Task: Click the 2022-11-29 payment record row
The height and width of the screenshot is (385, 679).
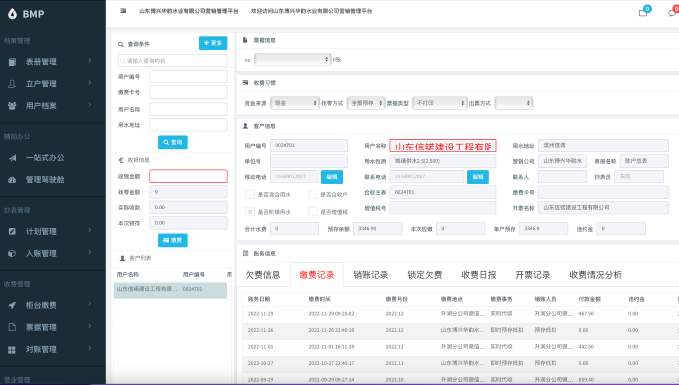Action: pyautogui.click(x=461, y=314)
